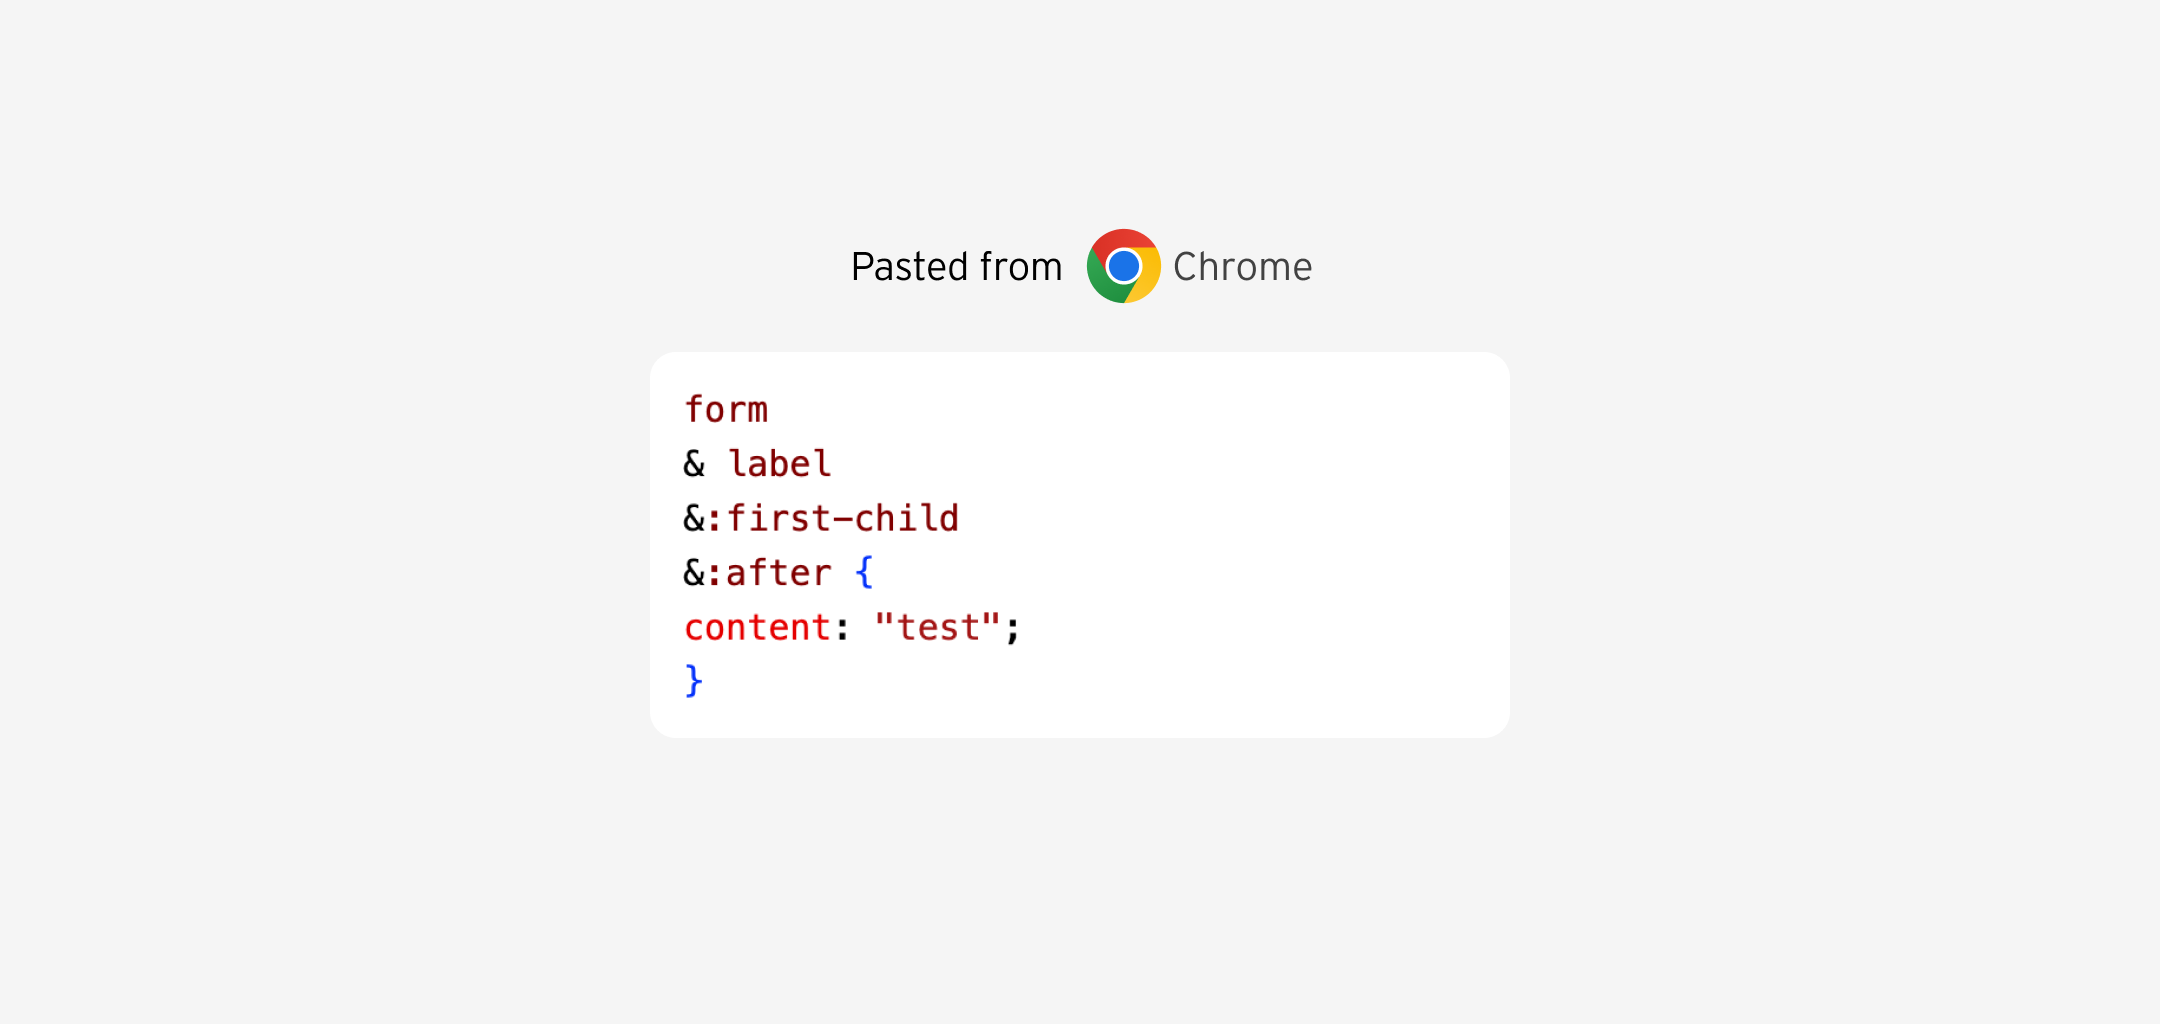
Task: Click the colon before "first-child"
Action: [x=715, y=519]
